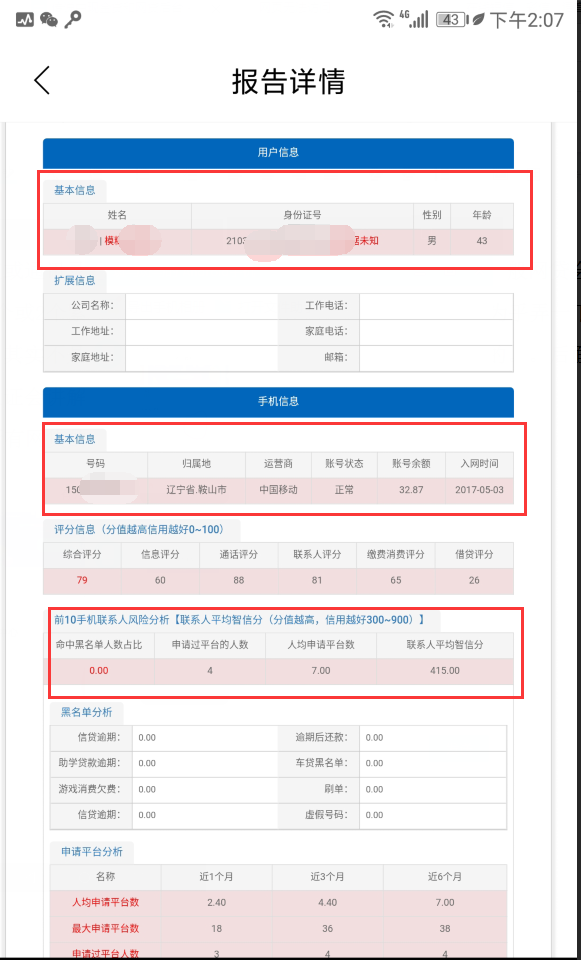Tap the 联系人平均智信分 value 415.00
The height and width of the screenshot is (960, 581).
pyautogui.click(x=445, y=670)
